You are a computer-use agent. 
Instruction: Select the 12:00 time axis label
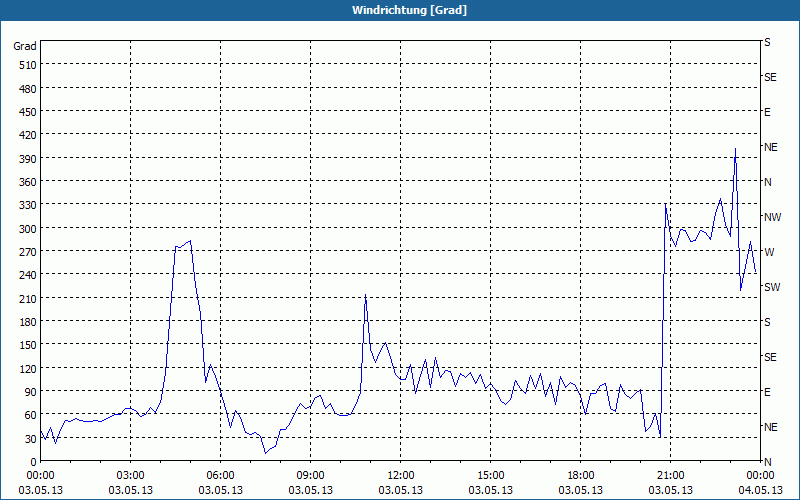[401, 476]
